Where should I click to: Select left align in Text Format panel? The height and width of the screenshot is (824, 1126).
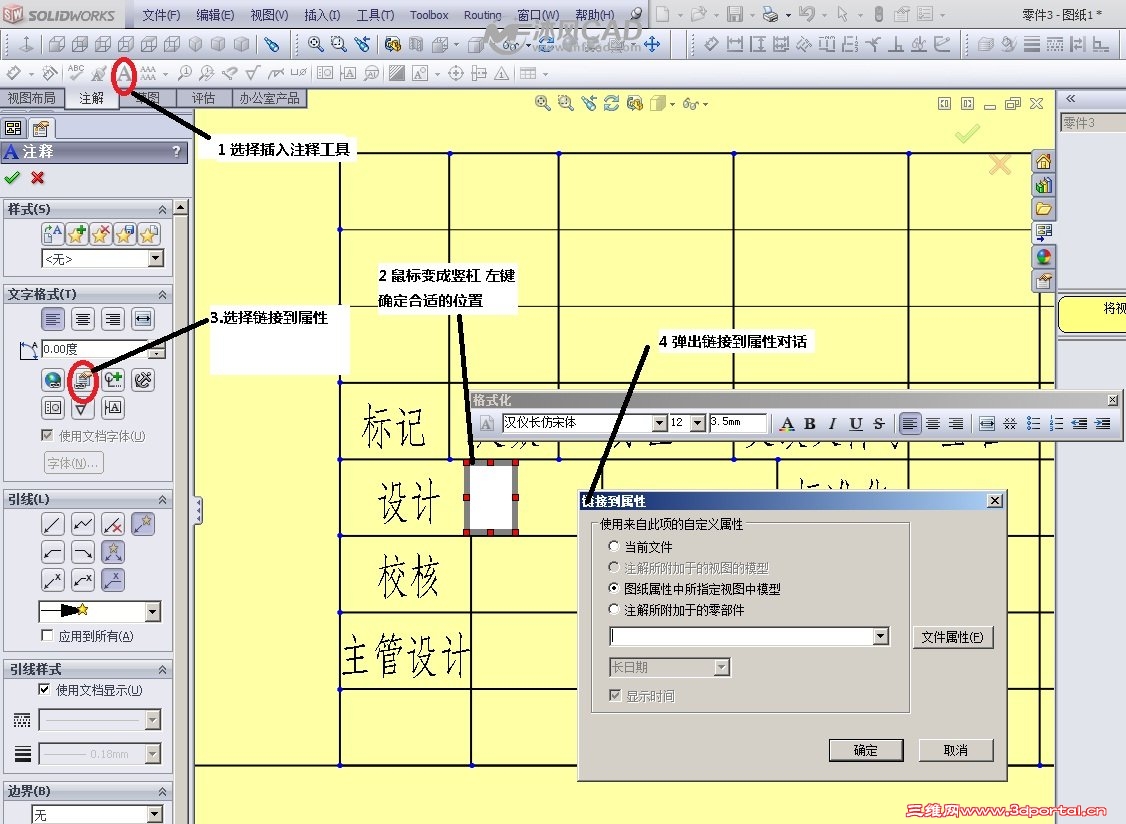tap(52, 319)
